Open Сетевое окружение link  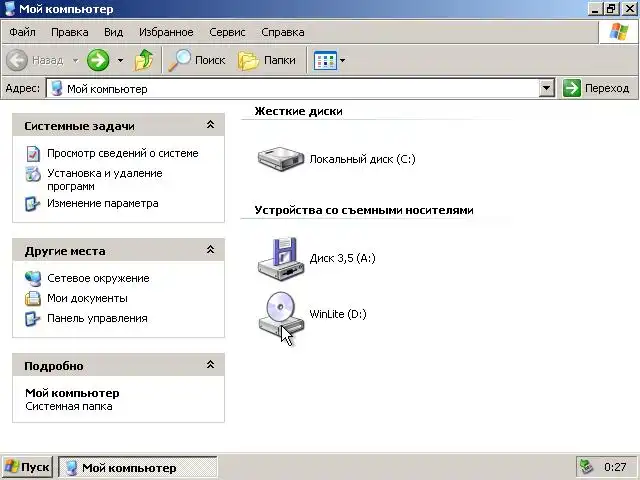98,278
